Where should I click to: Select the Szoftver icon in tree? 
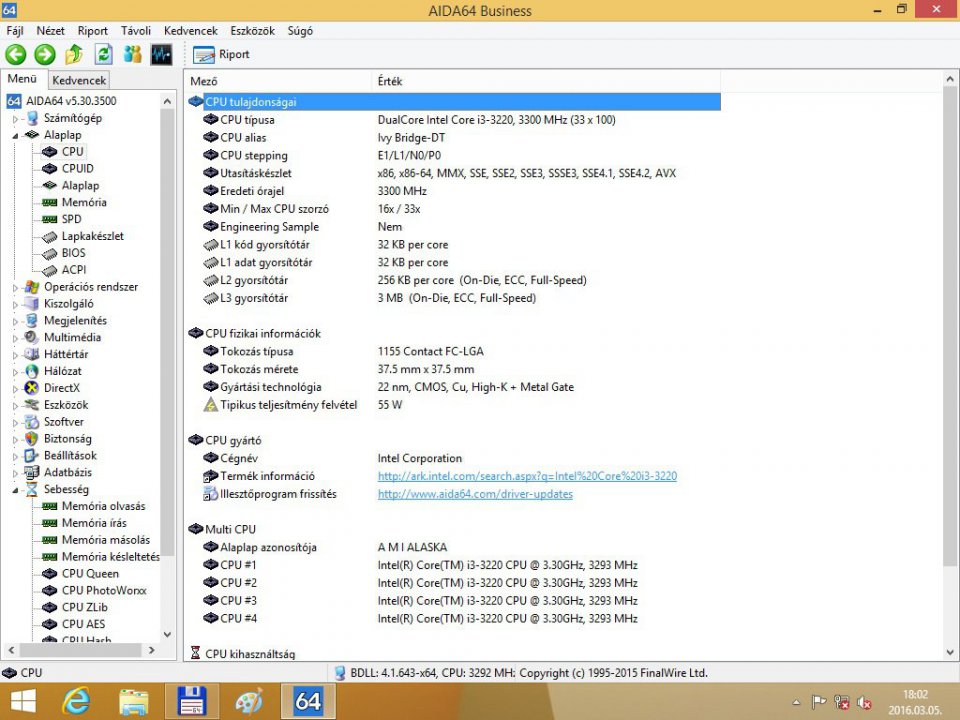[31, 422]
